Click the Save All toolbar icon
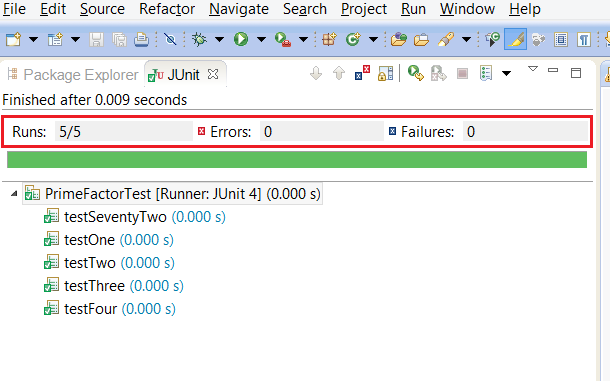 coord(119,39)
